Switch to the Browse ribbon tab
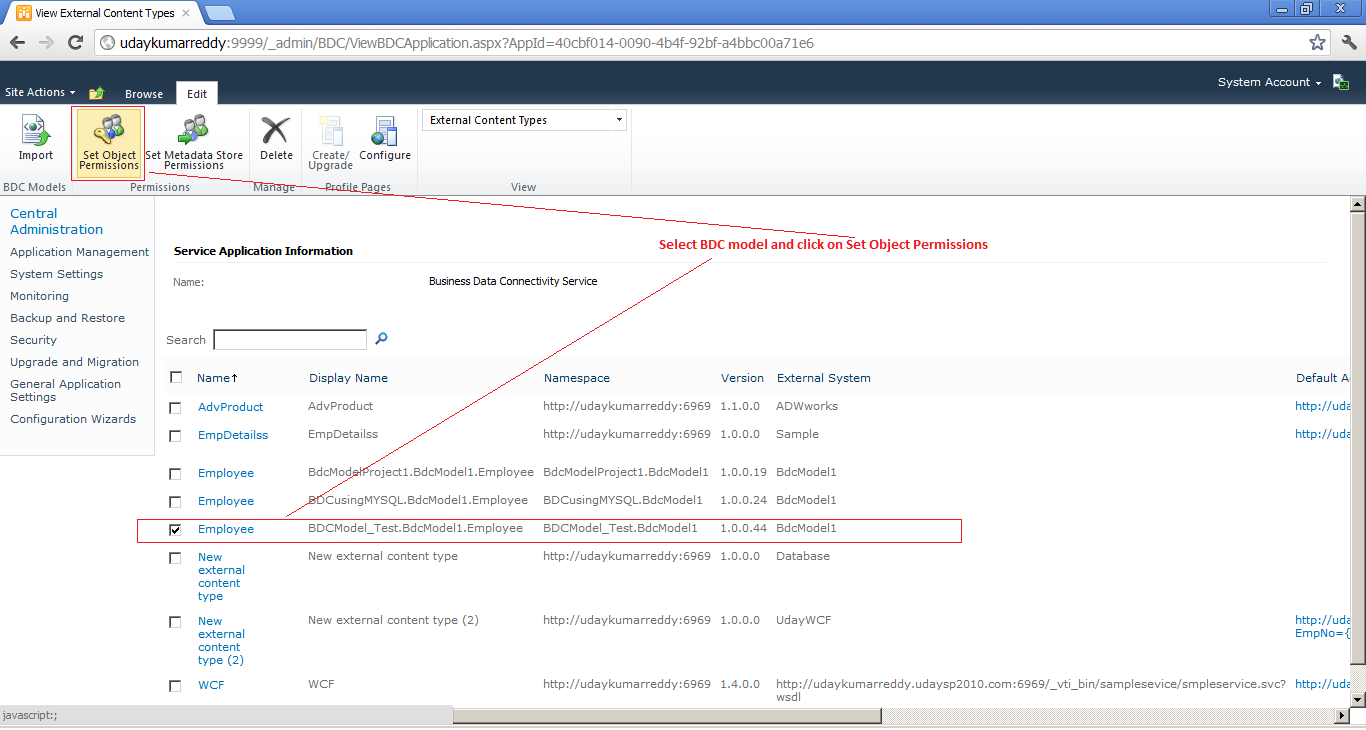Screen dimensions: 1366x730 point(143,93)
